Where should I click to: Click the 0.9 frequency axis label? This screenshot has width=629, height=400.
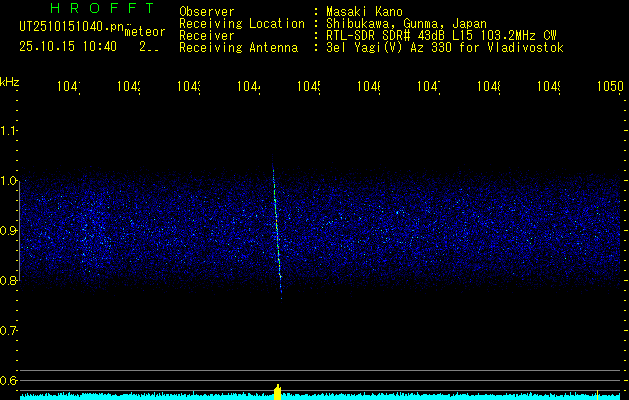tap(9, 231)
